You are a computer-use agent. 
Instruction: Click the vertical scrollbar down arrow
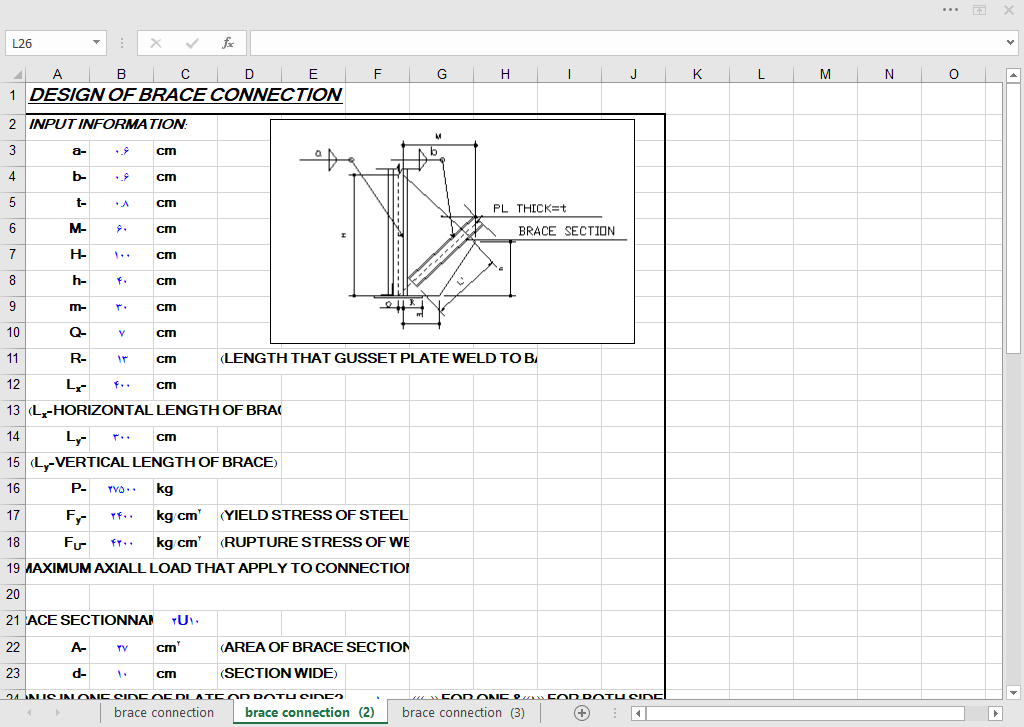pos(1013,692)
